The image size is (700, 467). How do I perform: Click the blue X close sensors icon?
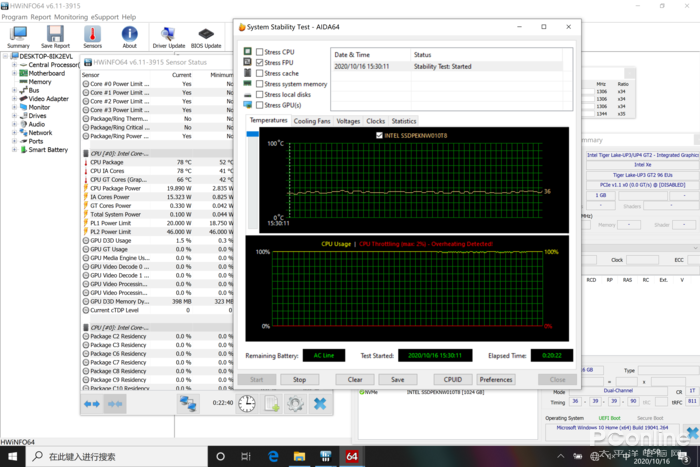pyautogui.click(x=320, y=404)
